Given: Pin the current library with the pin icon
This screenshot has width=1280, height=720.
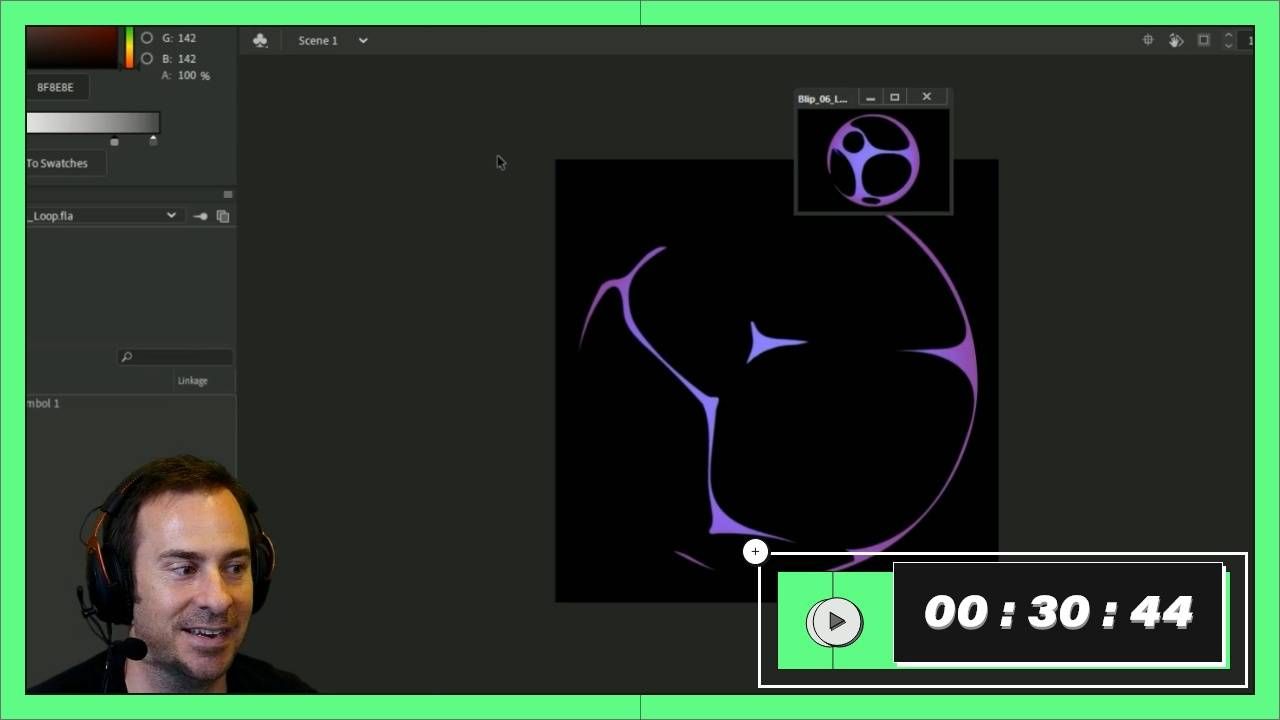Looking at the screenshot, I should pyautogui.click(x=200, y=216).
